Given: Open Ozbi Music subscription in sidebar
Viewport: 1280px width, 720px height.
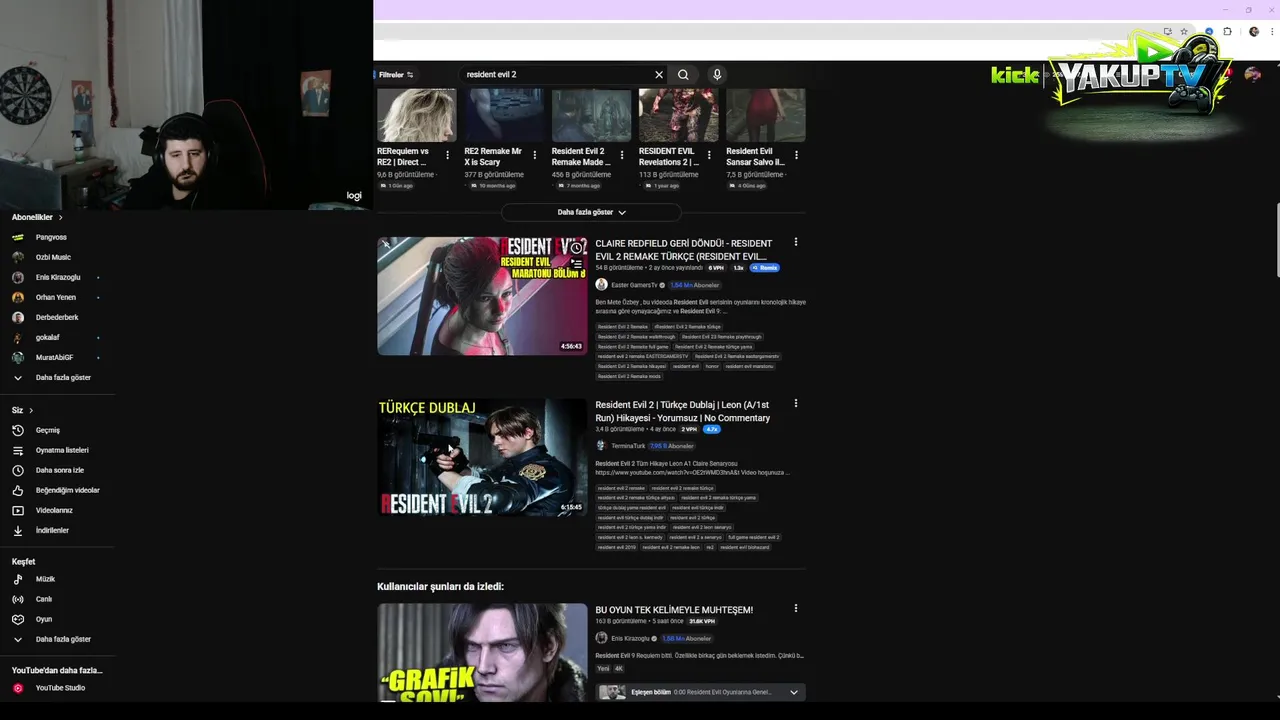Looking at the screenshot, I should tap(53, 257).
